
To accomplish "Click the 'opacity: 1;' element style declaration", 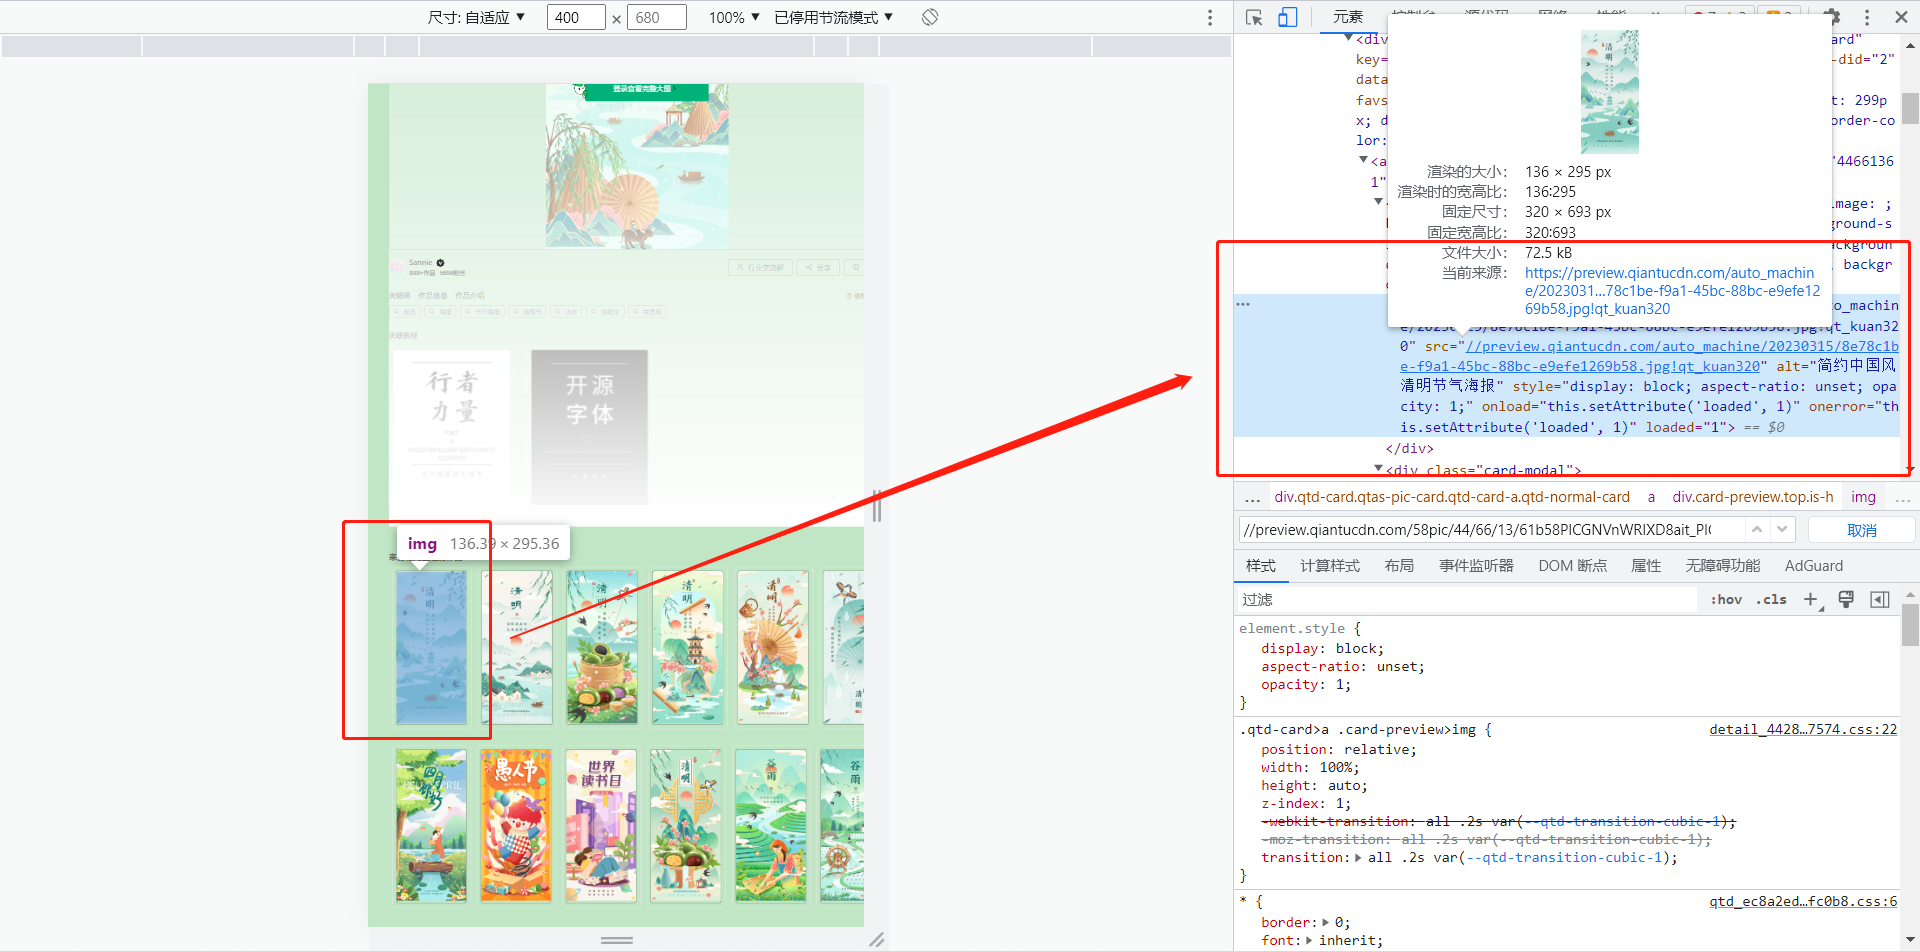I will pos(1306,684).
